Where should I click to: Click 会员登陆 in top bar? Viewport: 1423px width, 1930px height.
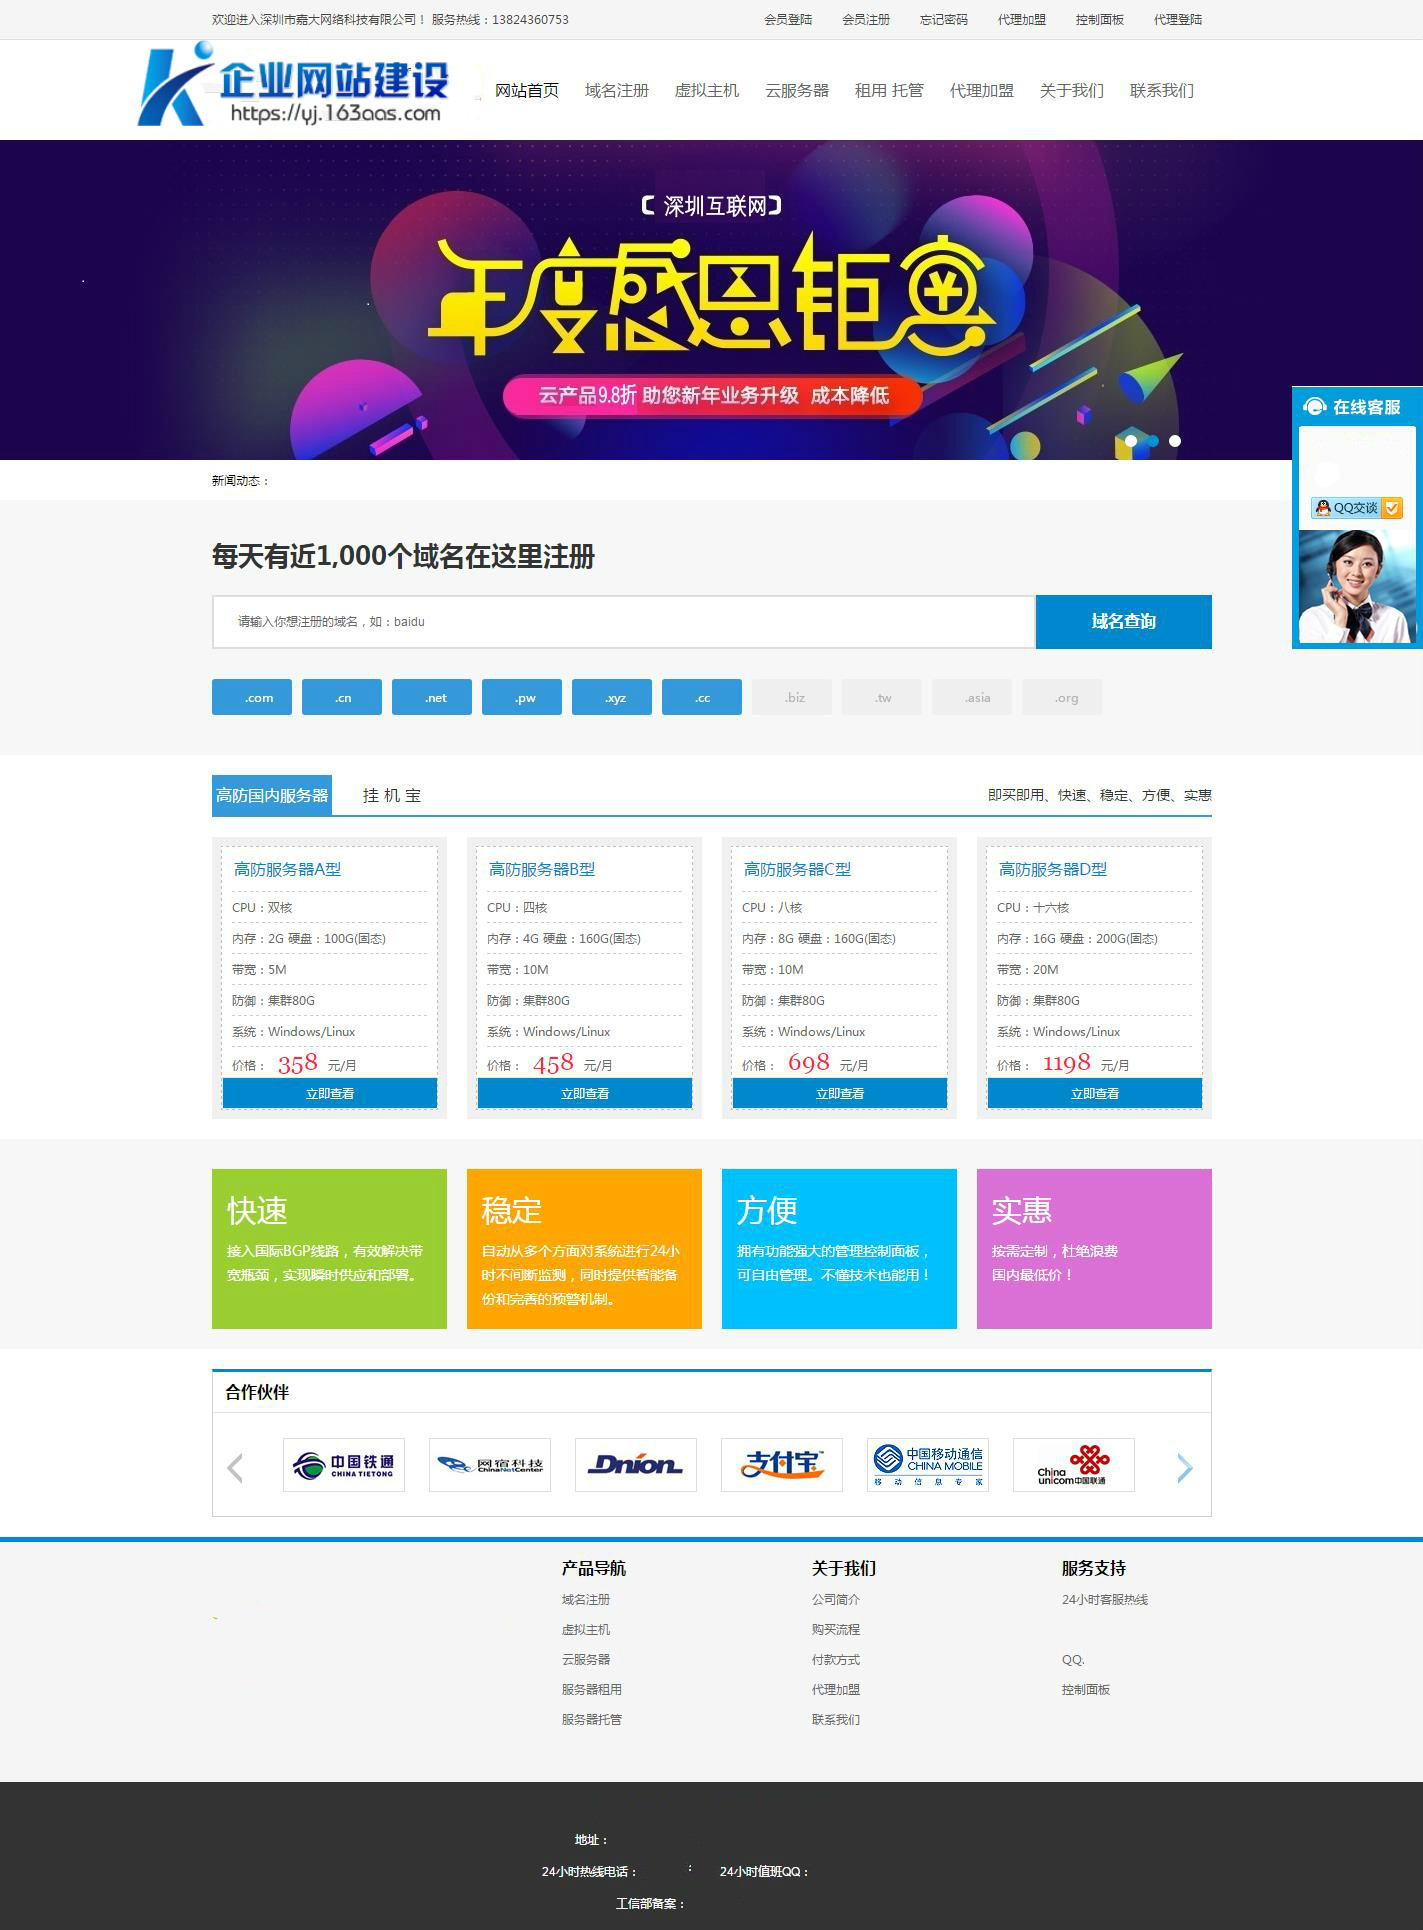click(788, 20)
